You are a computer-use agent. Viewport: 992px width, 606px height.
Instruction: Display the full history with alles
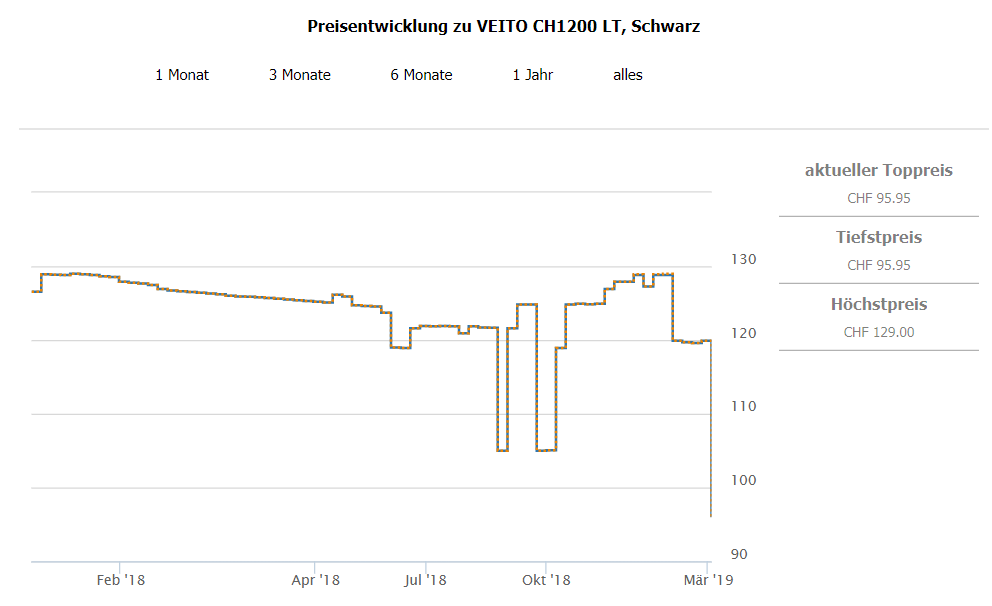tap(628, 75)
